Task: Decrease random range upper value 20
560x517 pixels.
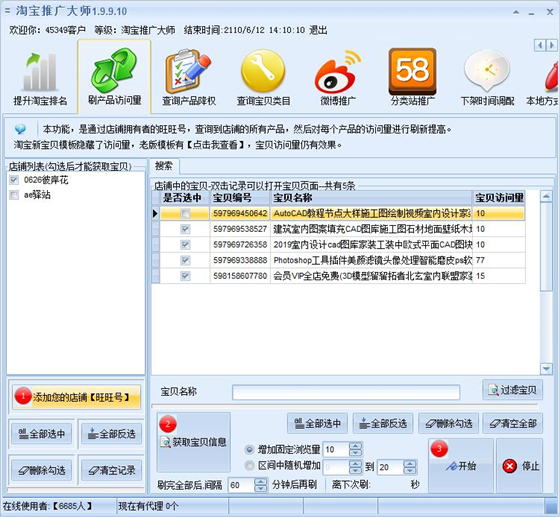Action: (x=409, y=471)
